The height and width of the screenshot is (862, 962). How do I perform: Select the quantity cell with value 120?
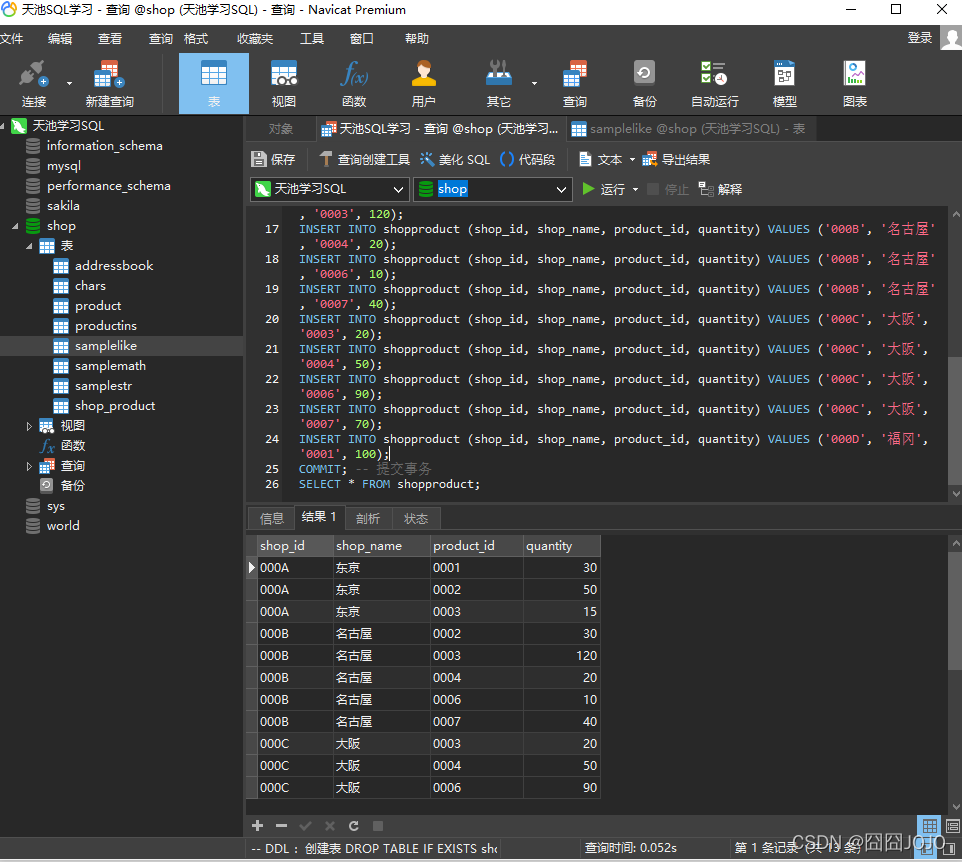[561, 655]
